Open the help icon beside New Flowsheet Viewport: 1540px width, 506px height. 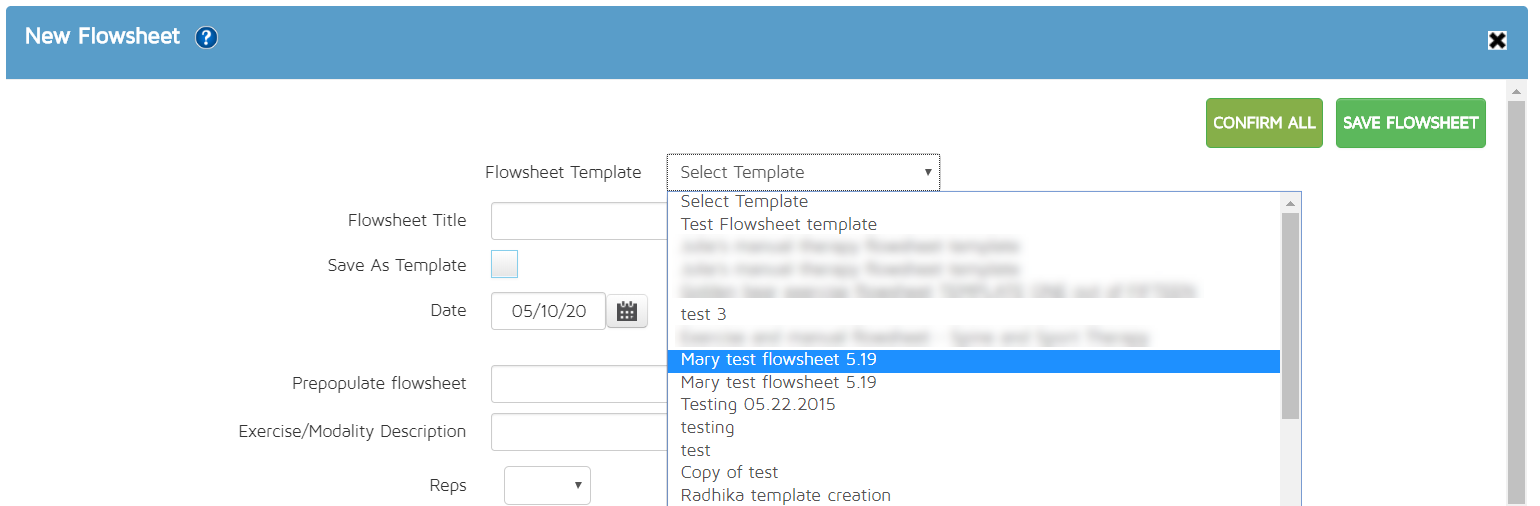point(207,38)
